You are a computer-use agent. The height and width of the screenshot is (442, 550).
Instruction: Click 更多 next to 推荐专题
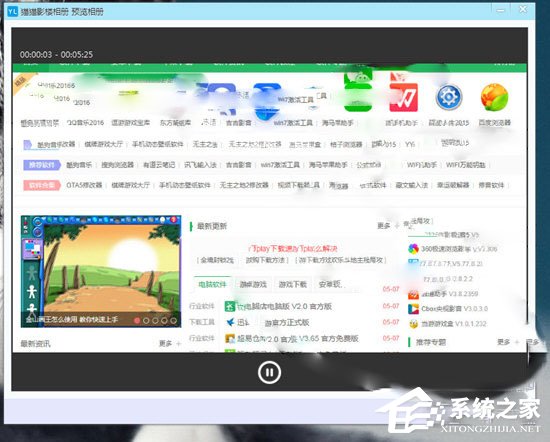pos(504,342)
